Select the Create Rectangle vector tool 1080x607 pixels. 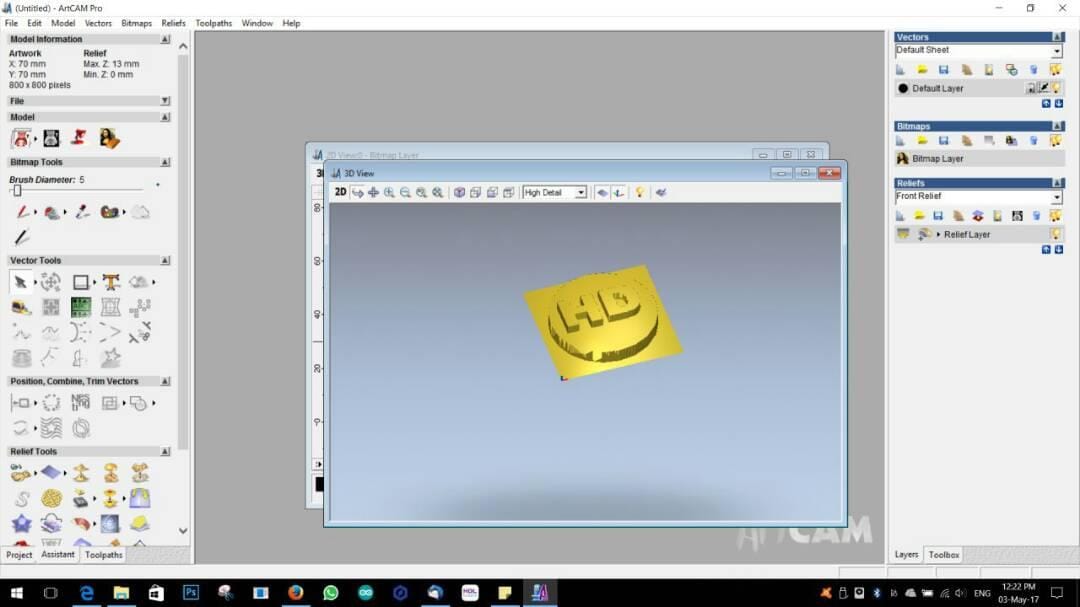coord(81,282)
